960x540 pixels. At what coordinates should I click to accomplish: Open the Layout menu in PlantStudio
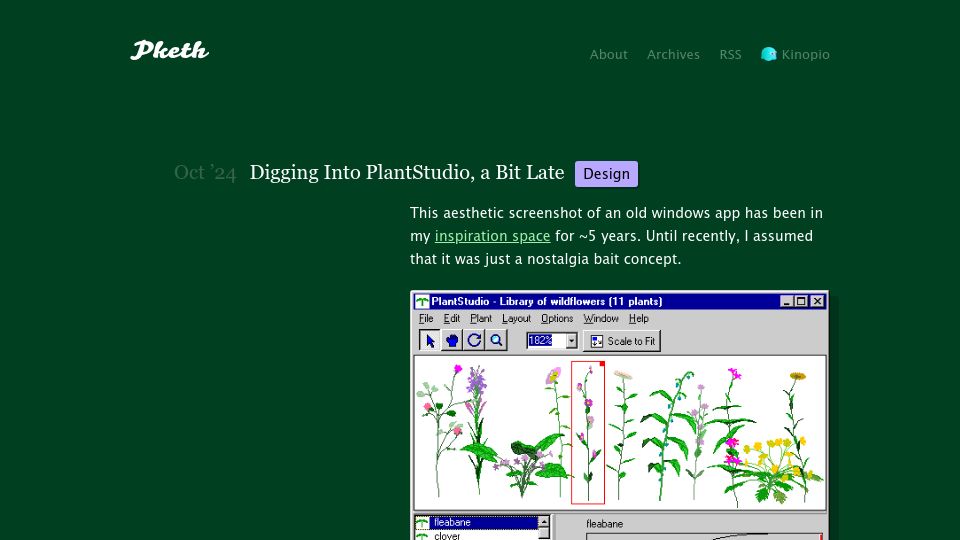click(516, 318)
